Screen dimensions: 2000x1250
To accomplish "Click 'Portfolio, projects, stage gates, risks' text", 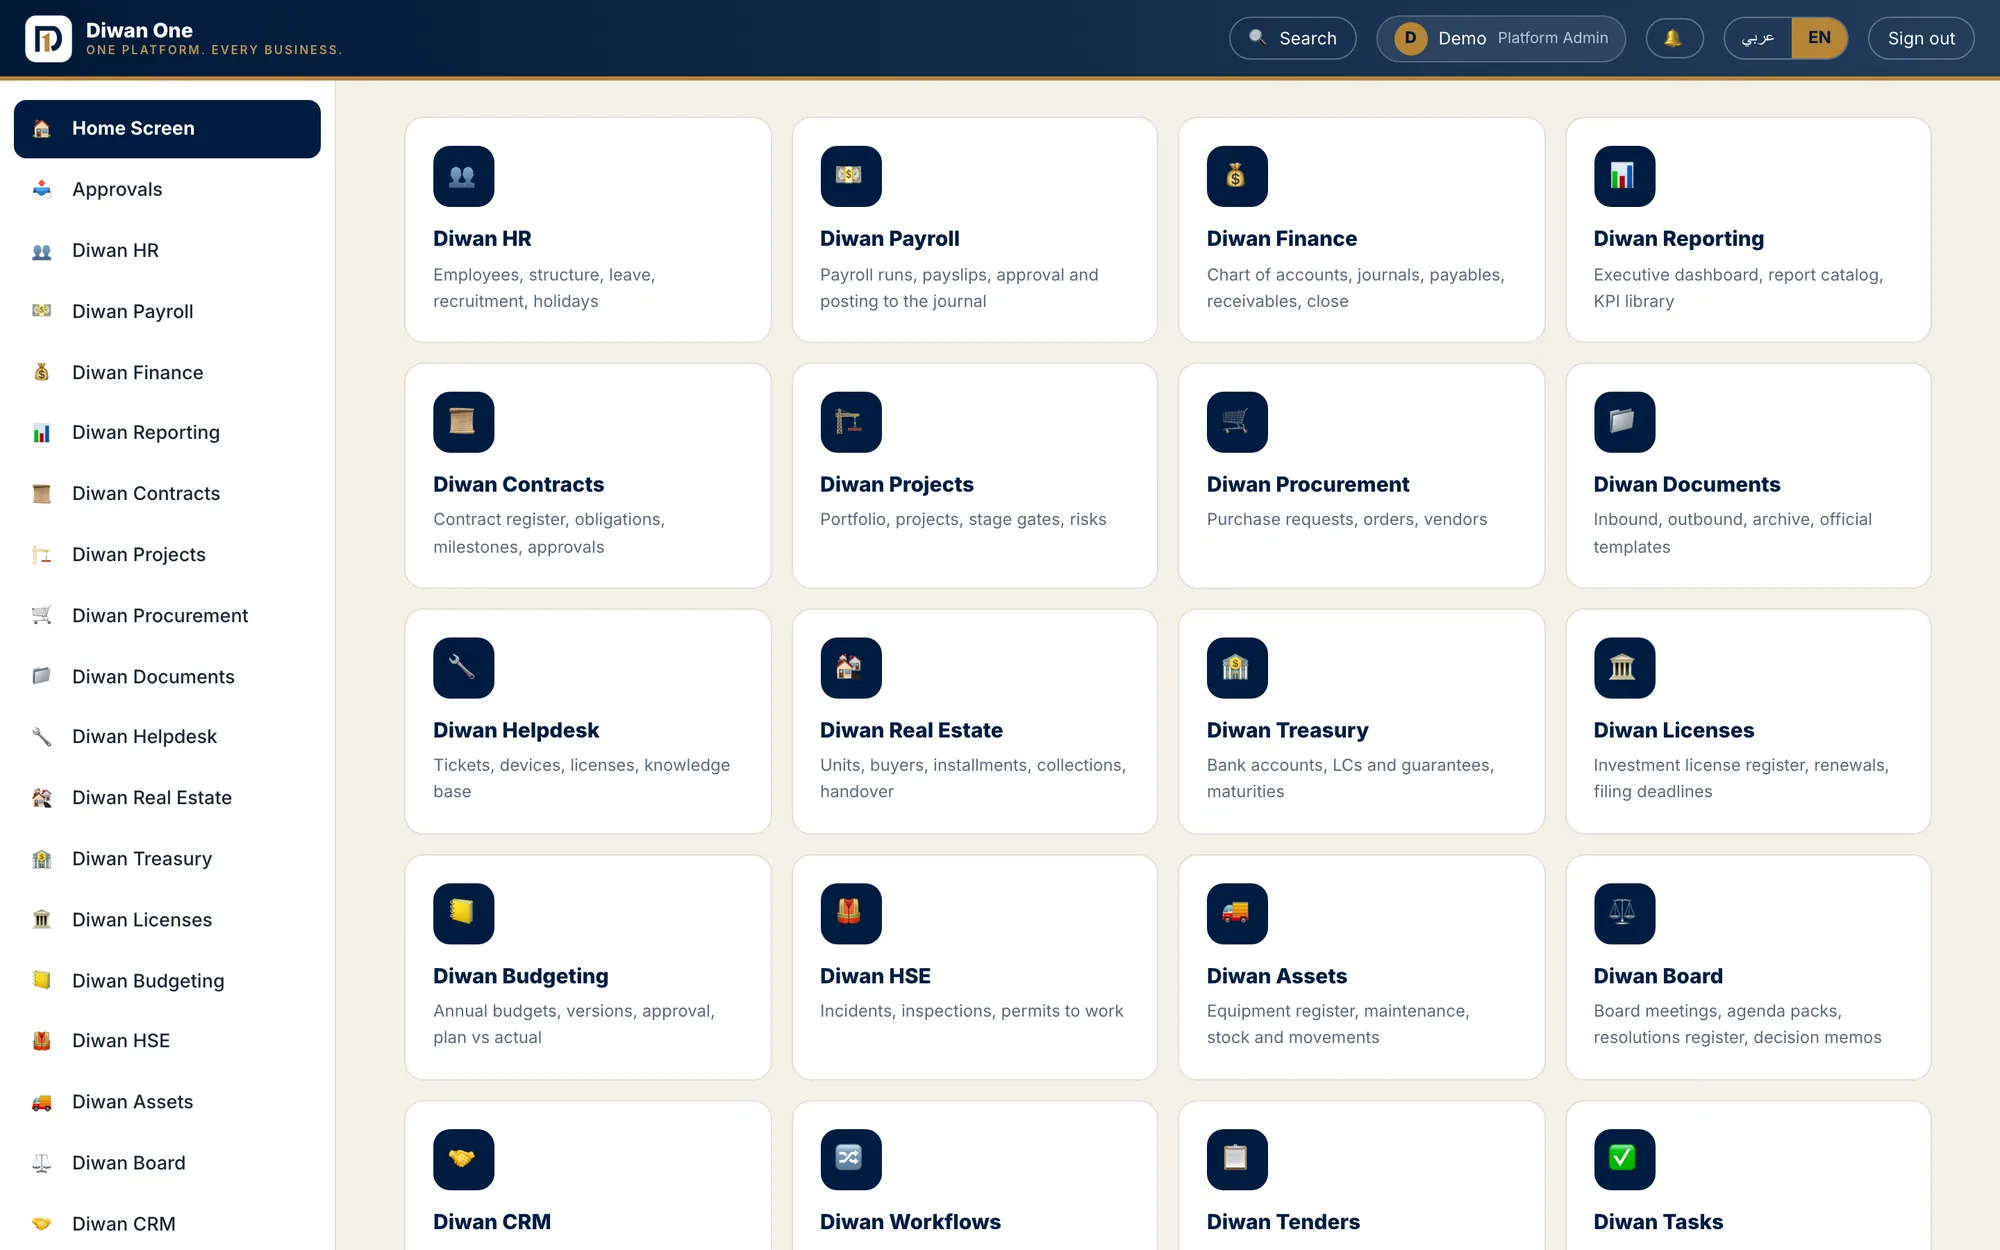I will [963, 519].
